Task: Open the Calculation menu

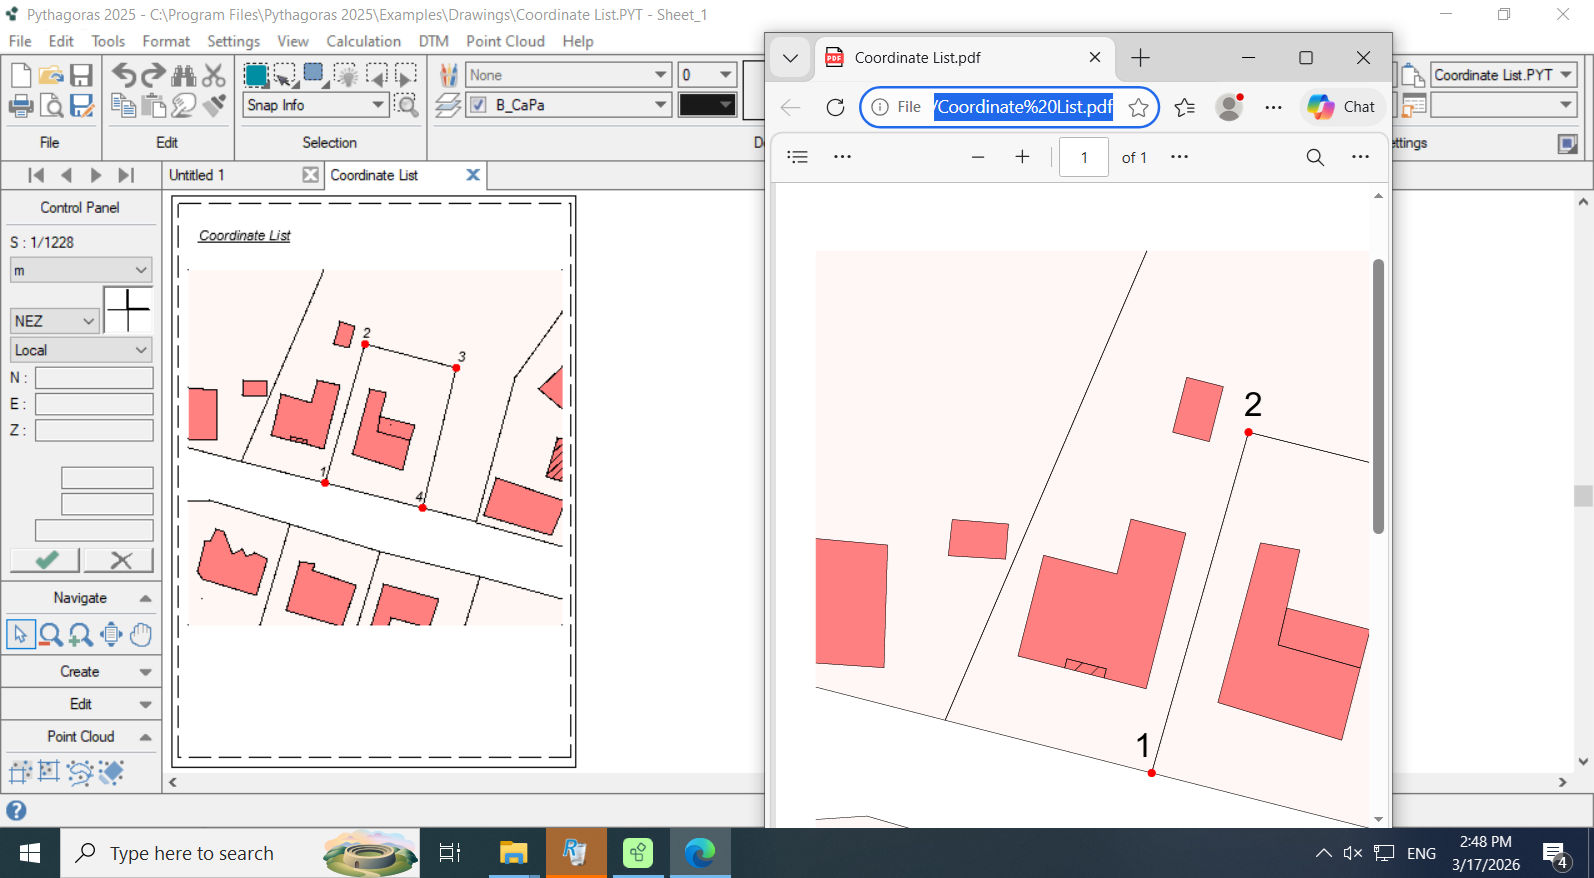Action: pos(363,41)
